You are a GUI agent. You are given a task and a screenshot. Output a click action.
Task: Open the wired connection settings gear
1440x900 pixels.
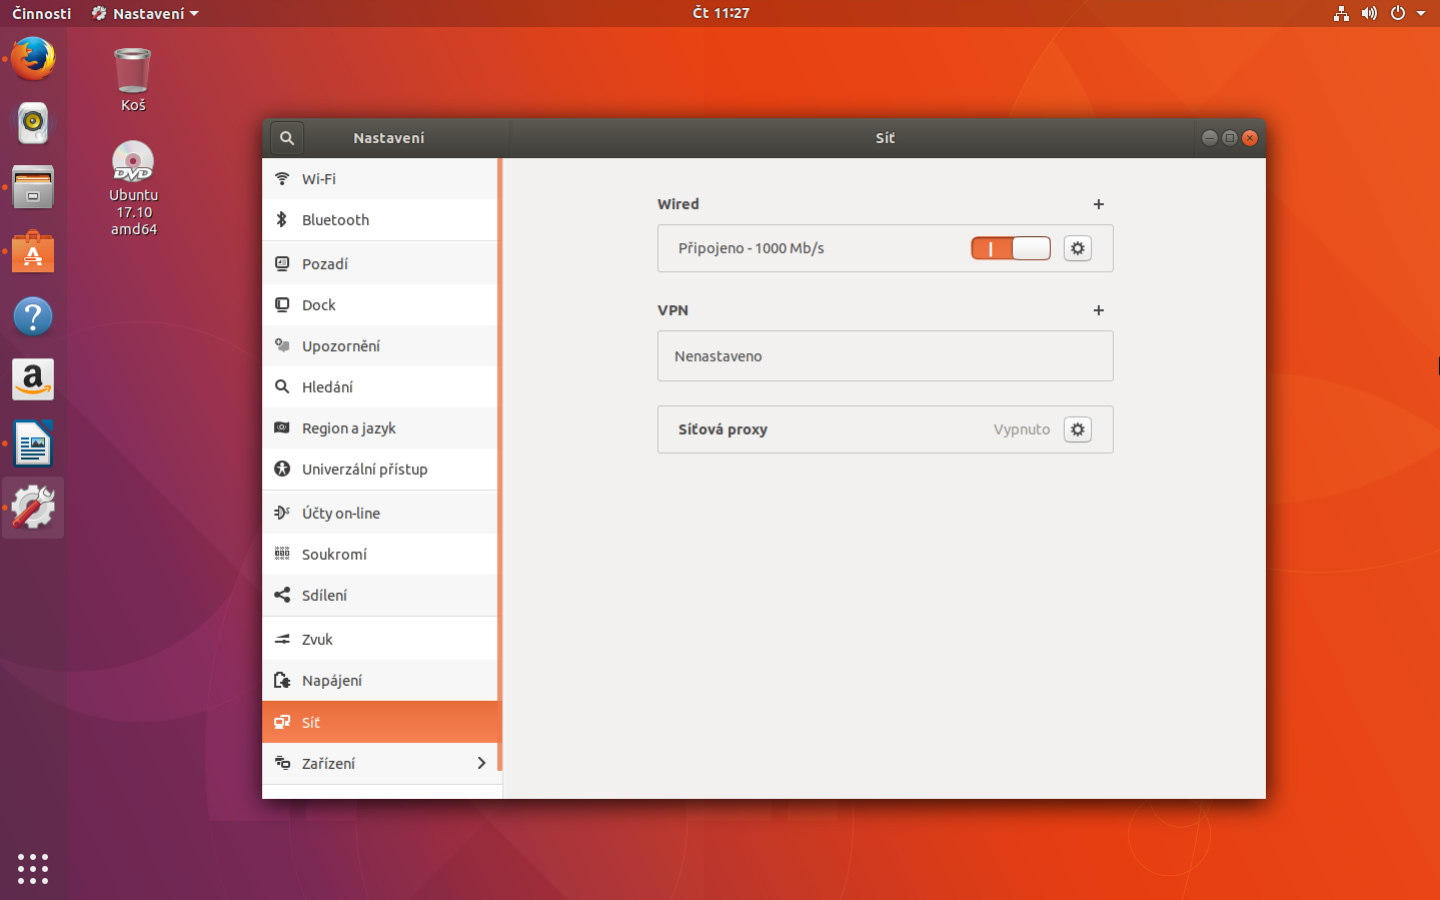point(1077,248)
